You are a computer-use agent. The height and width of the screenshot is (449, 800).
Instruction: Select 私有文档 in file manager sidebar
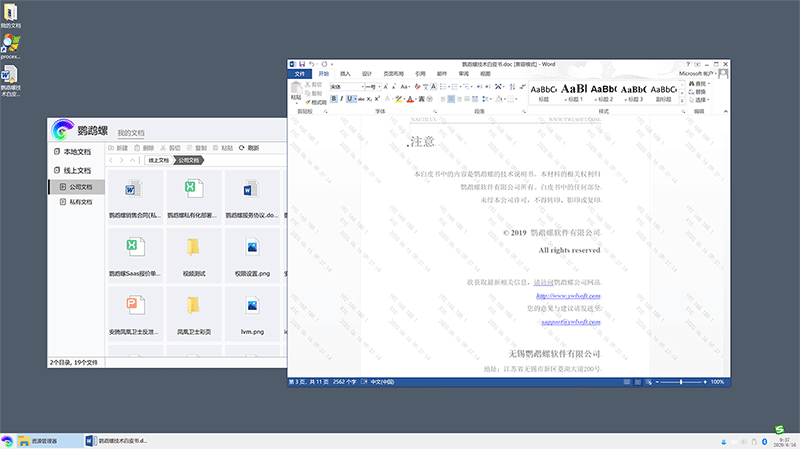(76, 202)
